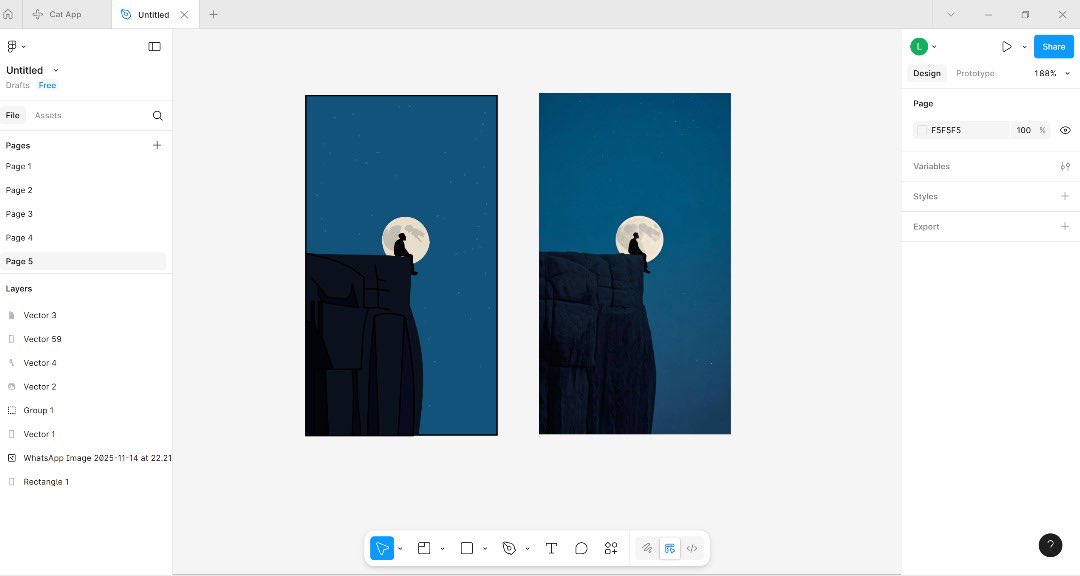Click the Present play icon
Screen dimensions: 1080x576
(x=1006, y=47)
